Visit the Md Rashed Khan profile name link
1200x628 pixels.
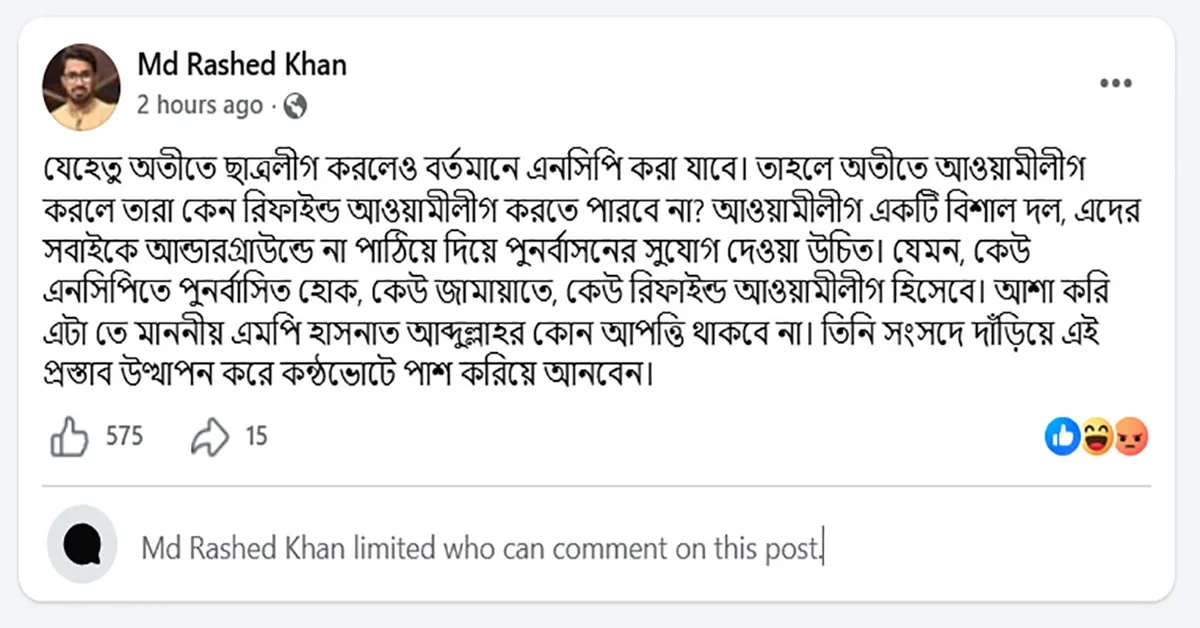242,66
